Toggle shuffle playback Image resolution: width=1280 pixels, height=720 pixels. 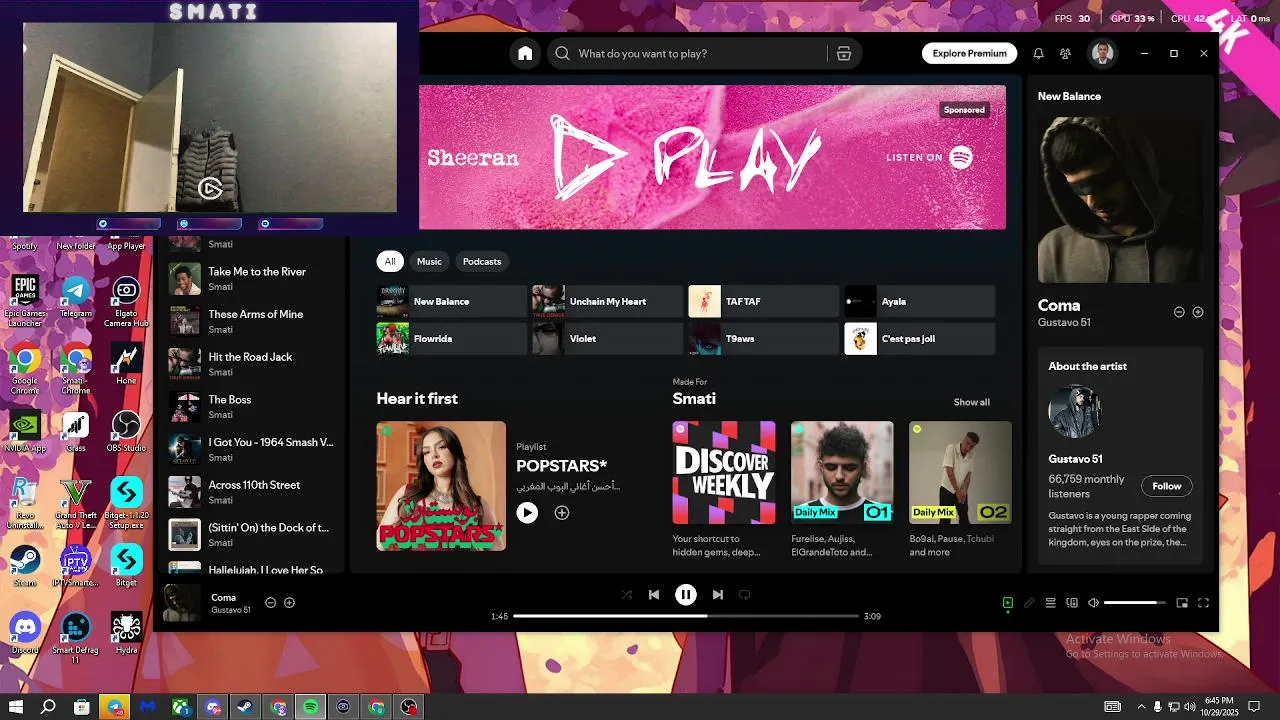(626, 595)
